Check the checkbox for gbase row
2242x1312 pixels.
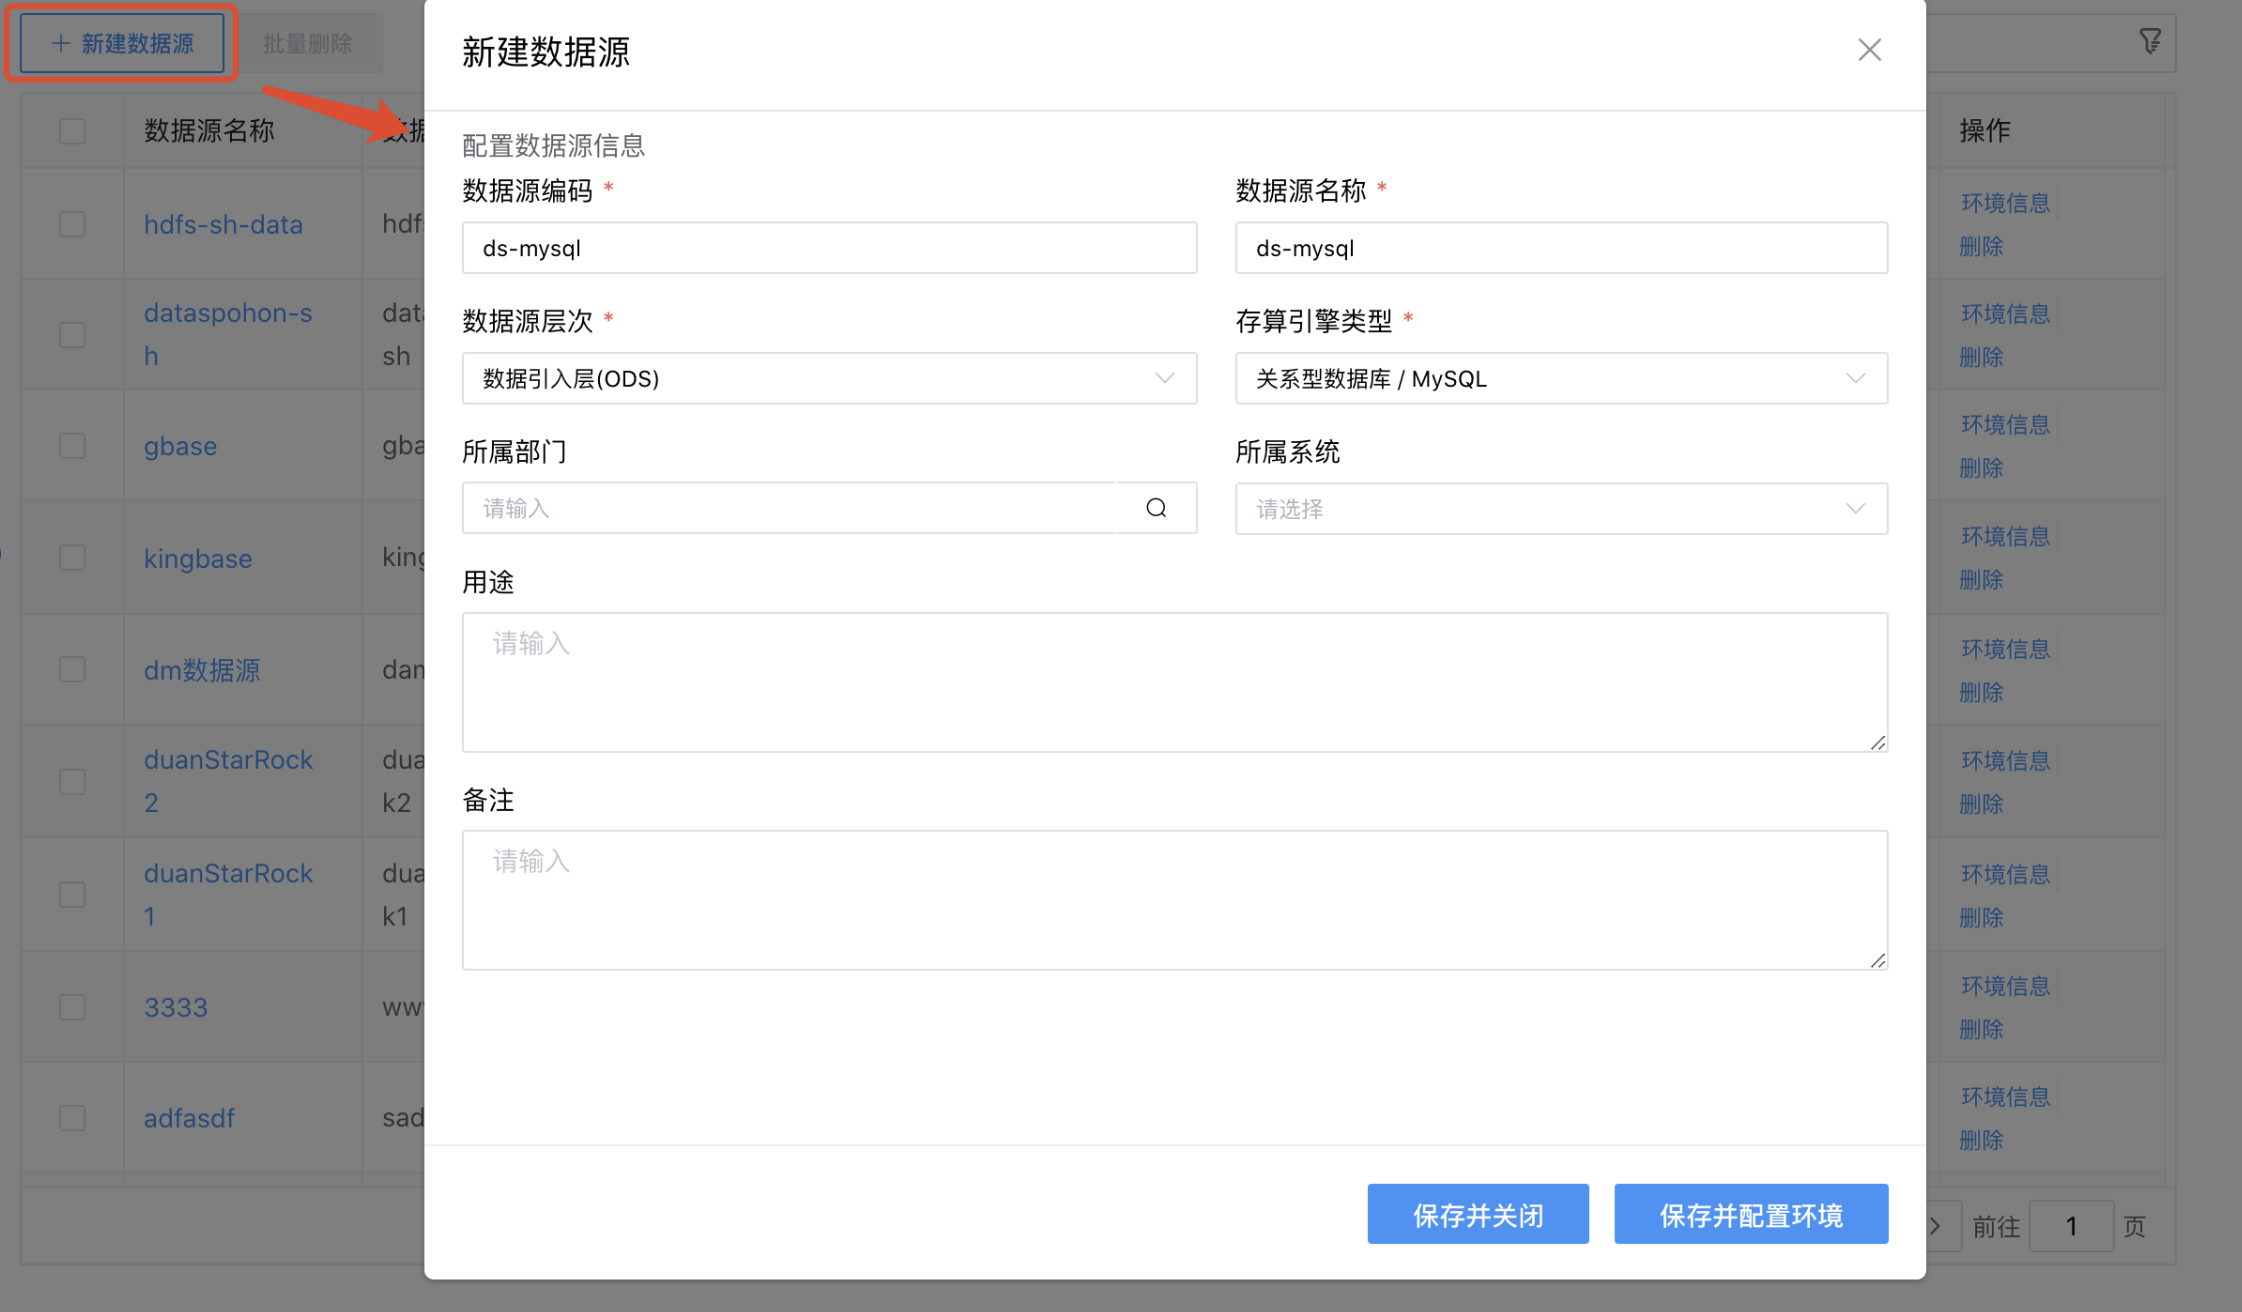tap(71, 446)
